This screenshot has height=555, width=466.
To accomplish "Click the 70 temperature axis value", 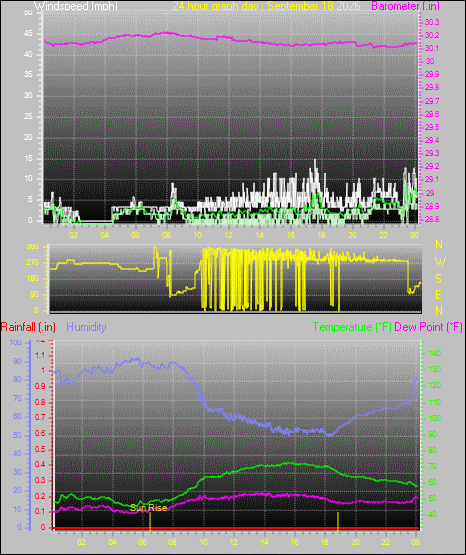I will tap(432, 467).
